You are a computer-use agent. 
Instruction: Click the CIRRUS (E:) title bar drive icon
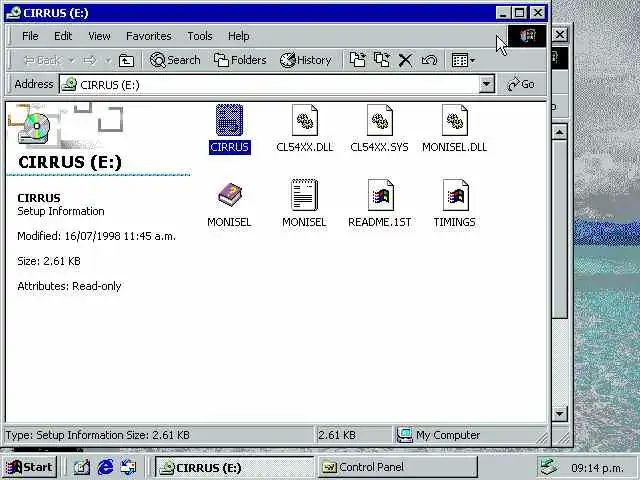pyautogui.click(x=13, y=13)
